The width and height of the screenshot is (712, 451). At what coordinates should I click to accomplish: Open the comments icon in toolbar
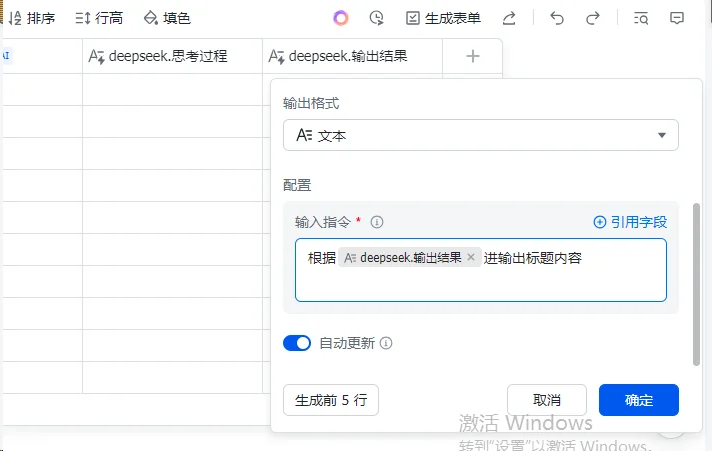pos(677,18)
